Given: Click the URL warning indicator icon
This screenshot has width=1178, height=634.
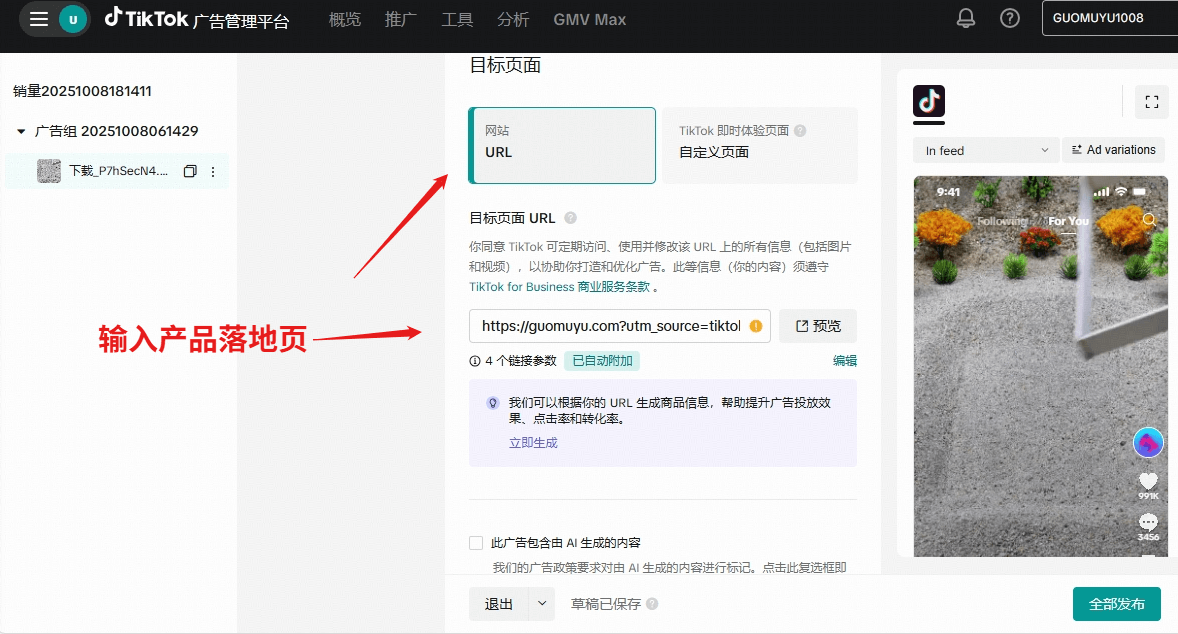Looking at the screenshot, I should 756,326.
